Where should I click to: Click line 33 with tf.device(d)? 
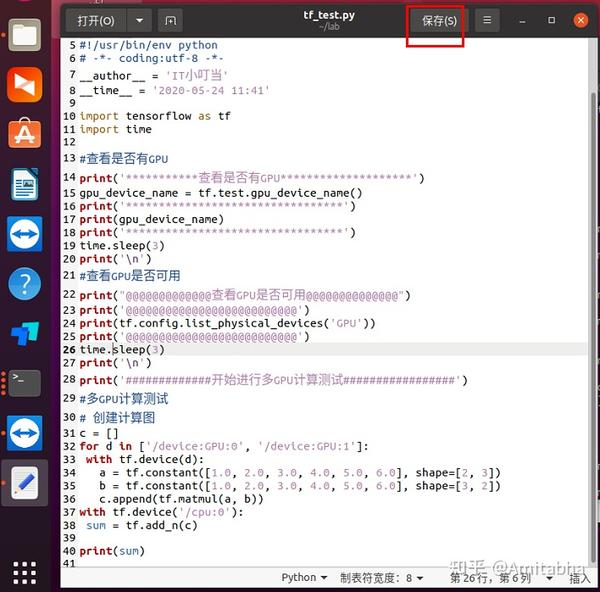click(145, 459)
